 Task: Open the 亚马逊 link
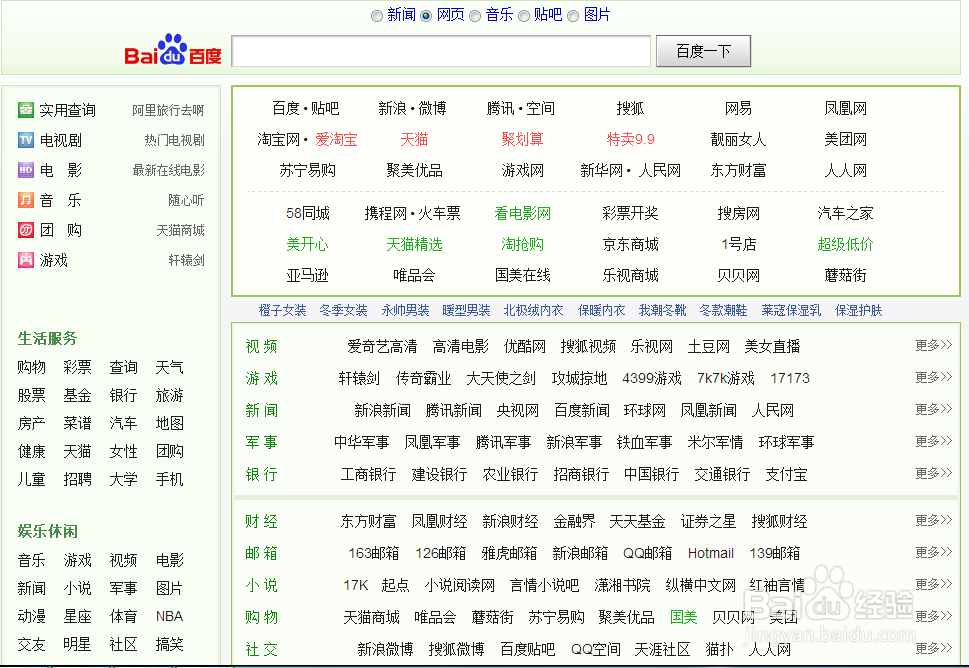point(307,276)
